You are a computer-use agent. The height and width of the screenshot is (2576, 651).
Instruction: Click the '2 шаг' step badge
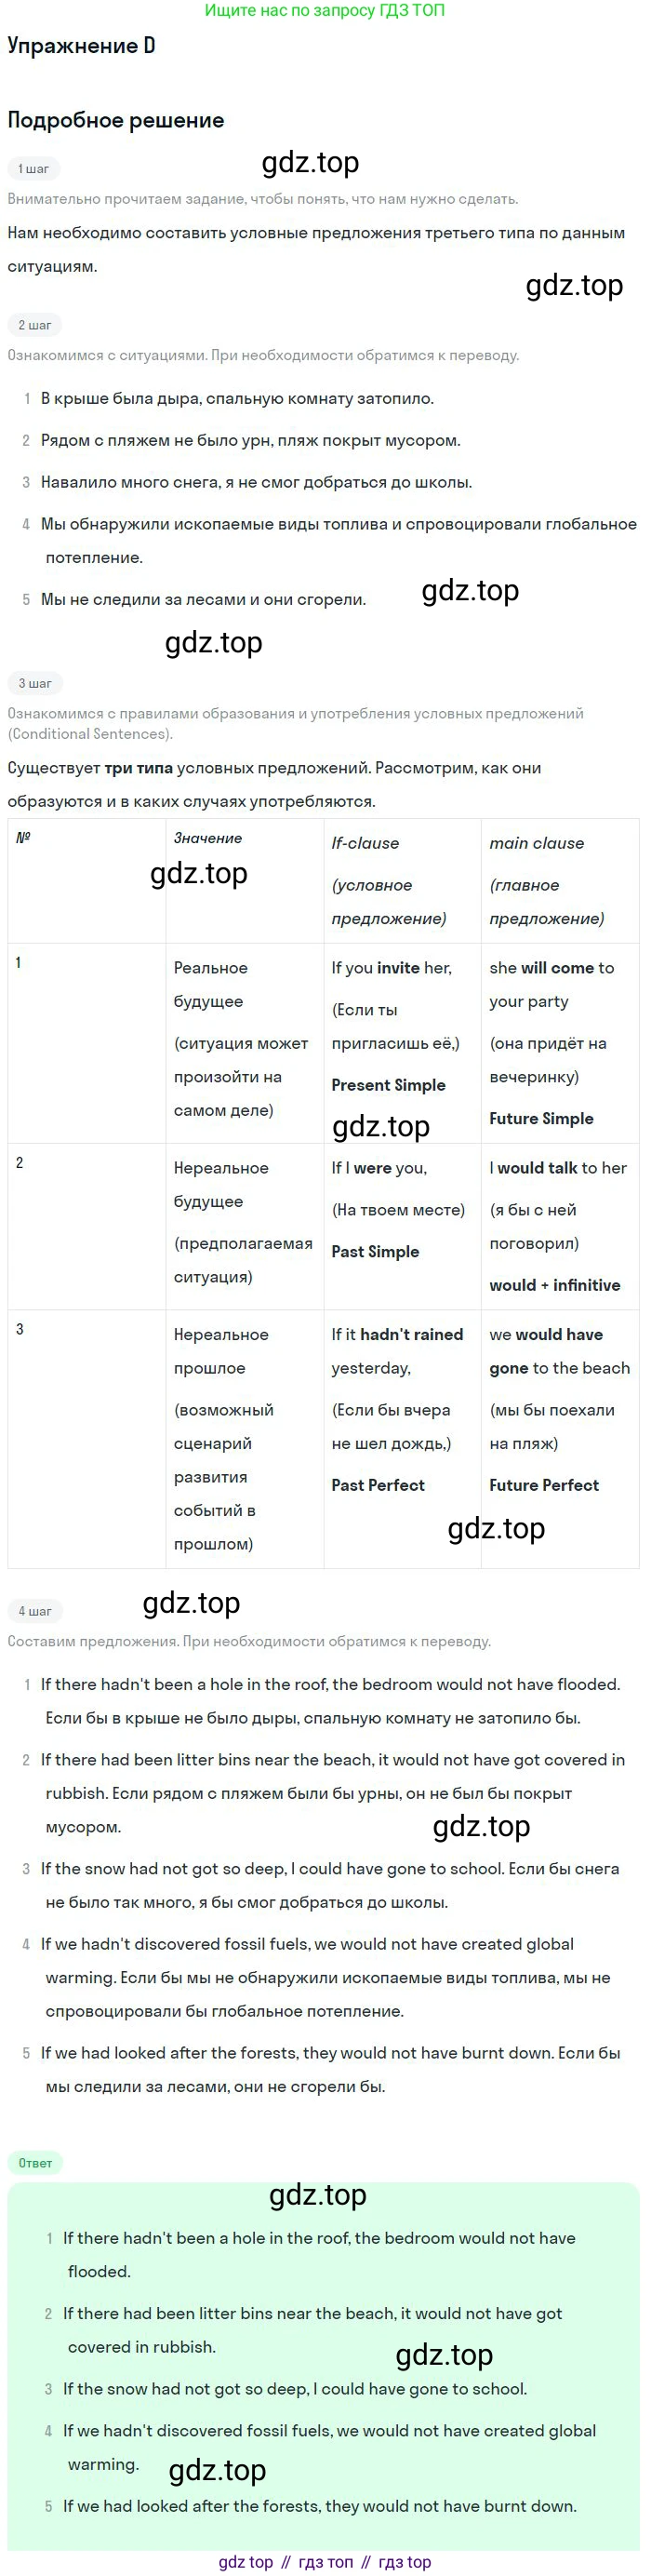click(35, 325)
